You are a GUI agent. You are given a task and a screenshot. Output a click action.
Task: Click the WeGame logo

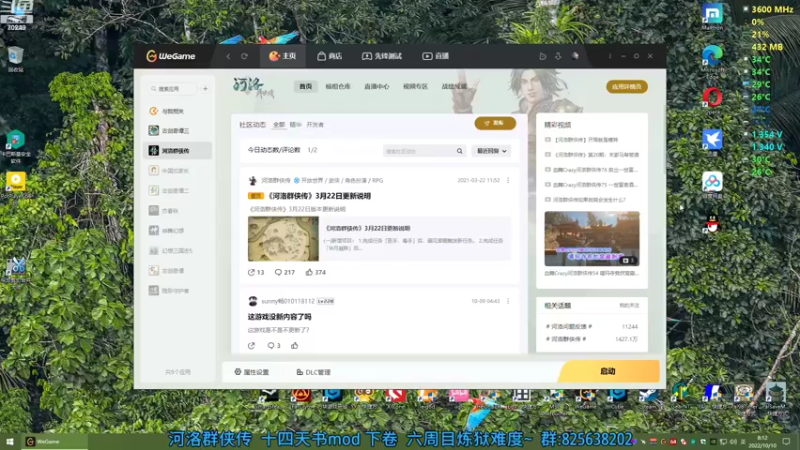(170, 56)
